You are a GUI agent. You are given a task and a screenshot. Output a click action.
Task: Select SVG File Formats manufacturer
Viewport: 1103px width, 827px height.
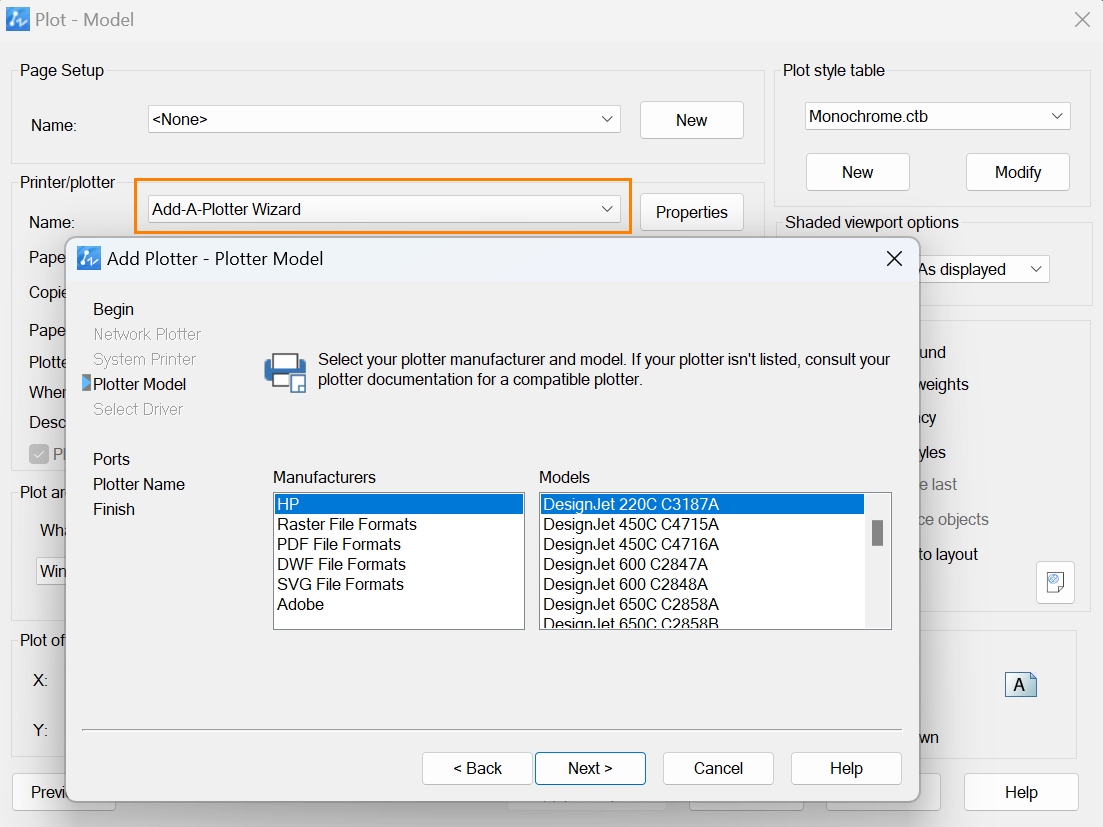[x=399, y=584]
